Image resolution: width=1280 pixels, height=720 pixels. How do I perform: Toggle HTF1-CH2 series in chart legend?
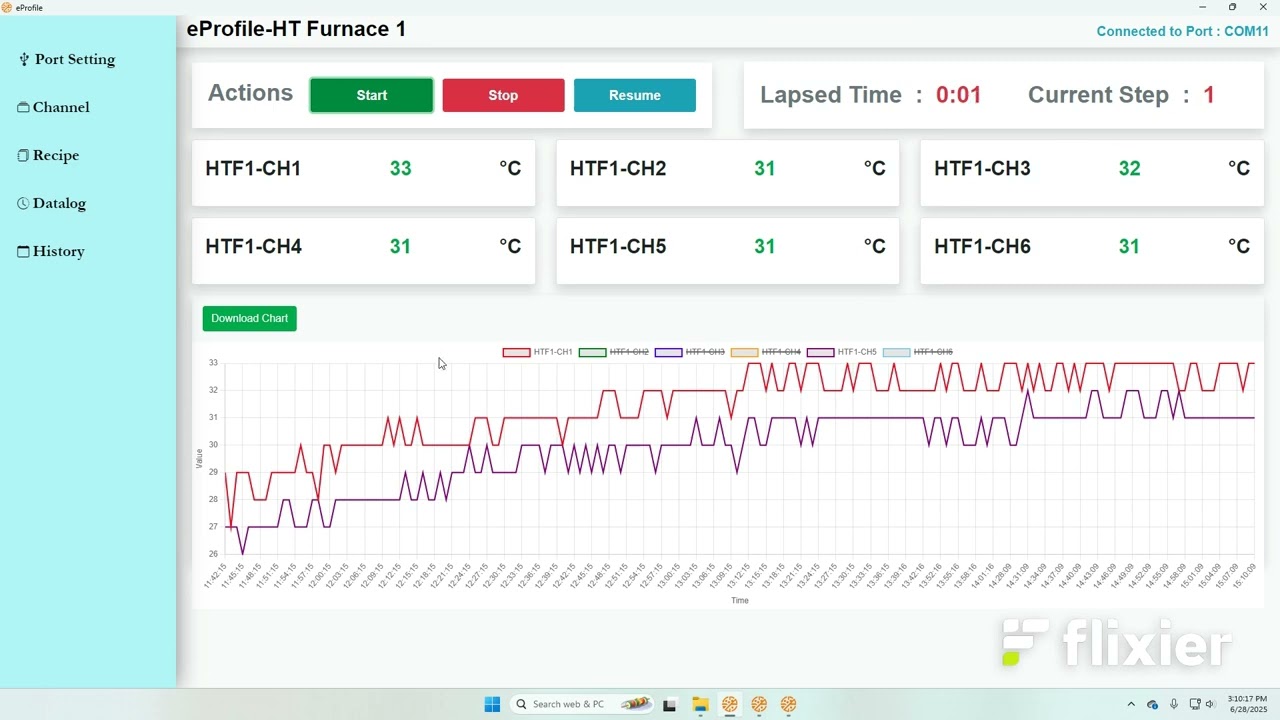[x=614, y=352]
